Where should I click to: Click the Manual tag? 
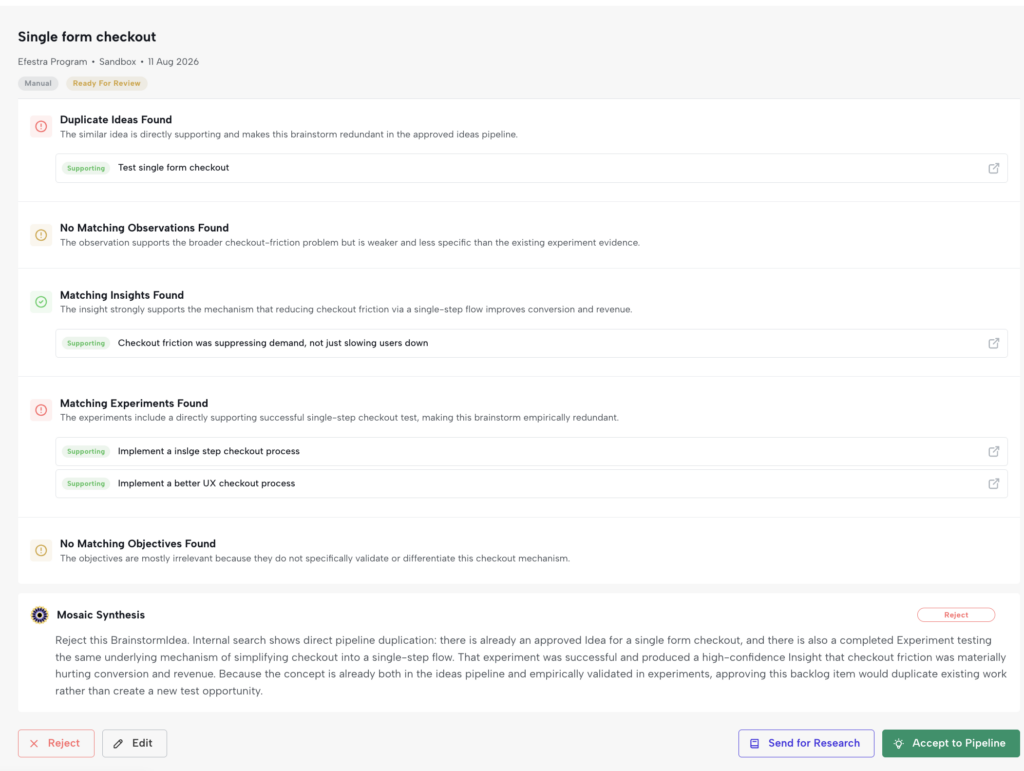[38, 84]
